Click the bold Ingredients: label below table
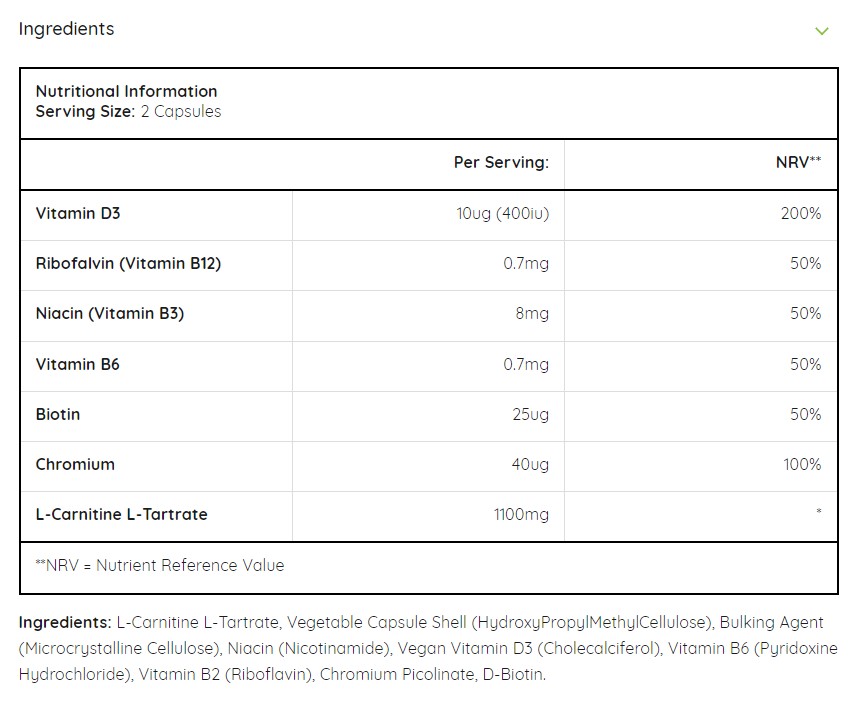Viewport: 867px width, 703px height. tap(65, 622)
